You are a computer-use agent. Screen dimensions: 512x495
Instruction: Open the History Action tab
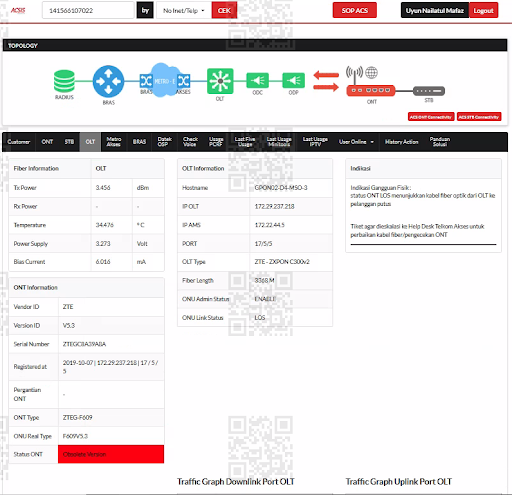pos(401,142)
